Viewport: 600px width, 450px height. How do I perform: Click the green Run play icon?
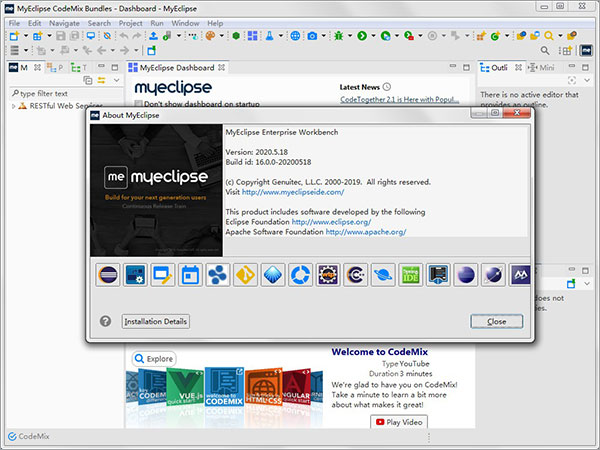(362, 36)
